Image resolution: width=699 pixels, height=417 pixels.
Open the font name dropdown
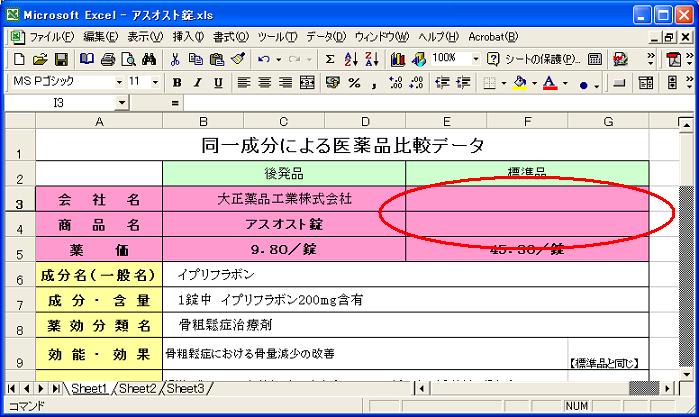pos(120,83)
